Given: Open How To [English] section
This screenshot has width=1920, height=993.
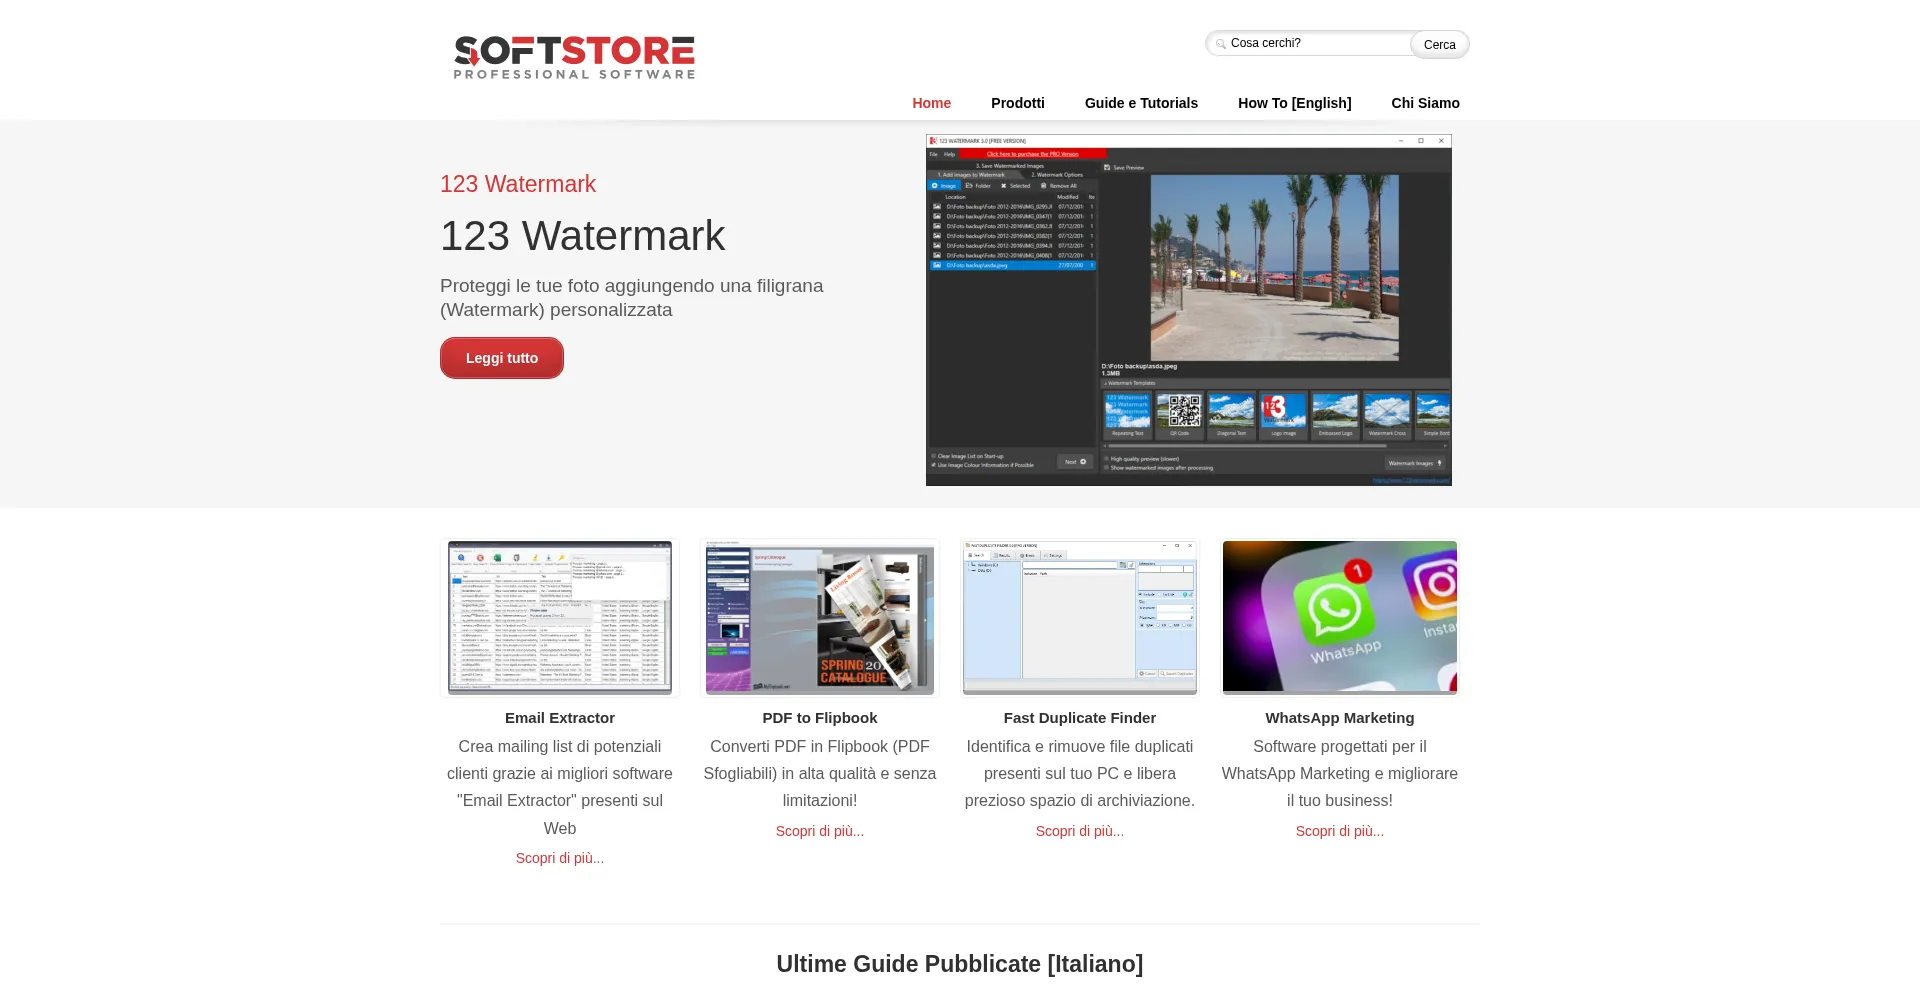Looking at the screenshot, I should pyautogui.click(x=1294, y=103).
